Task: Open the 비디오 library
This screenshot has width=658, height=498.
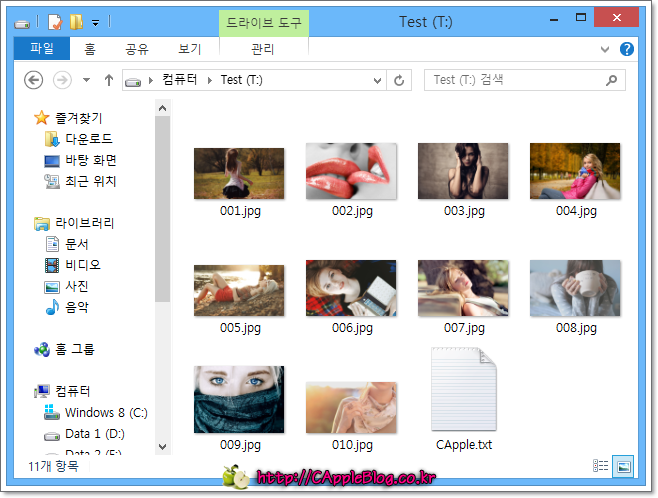Action: click(83, 265)
